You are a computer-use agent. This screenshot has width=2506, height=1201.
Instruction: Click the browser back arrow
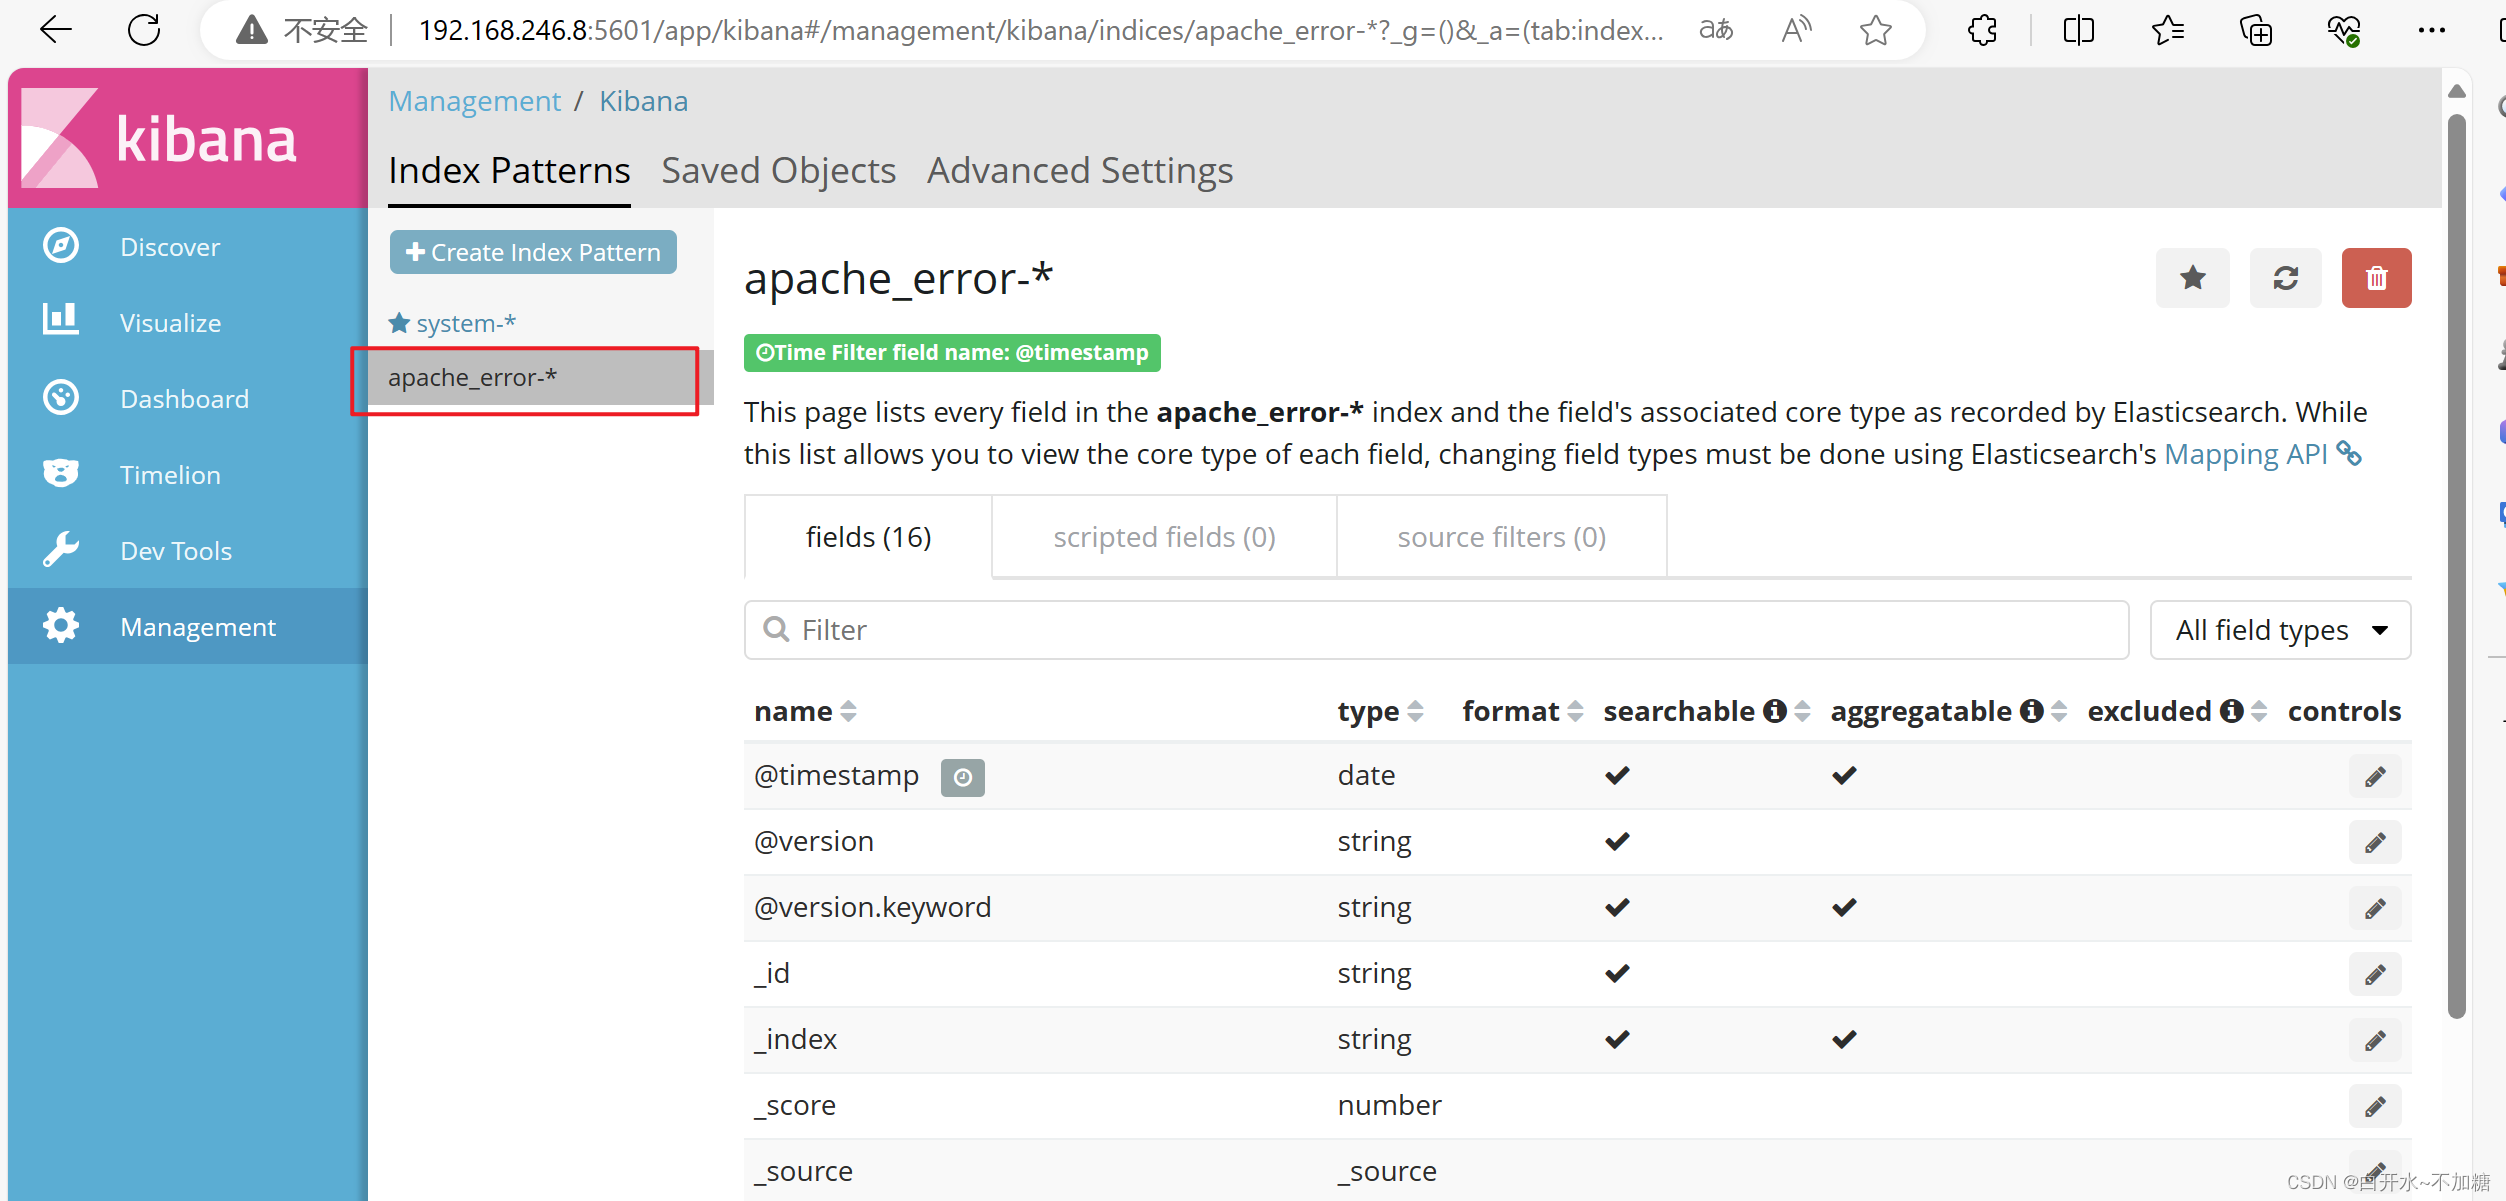[x=56, y=30]
